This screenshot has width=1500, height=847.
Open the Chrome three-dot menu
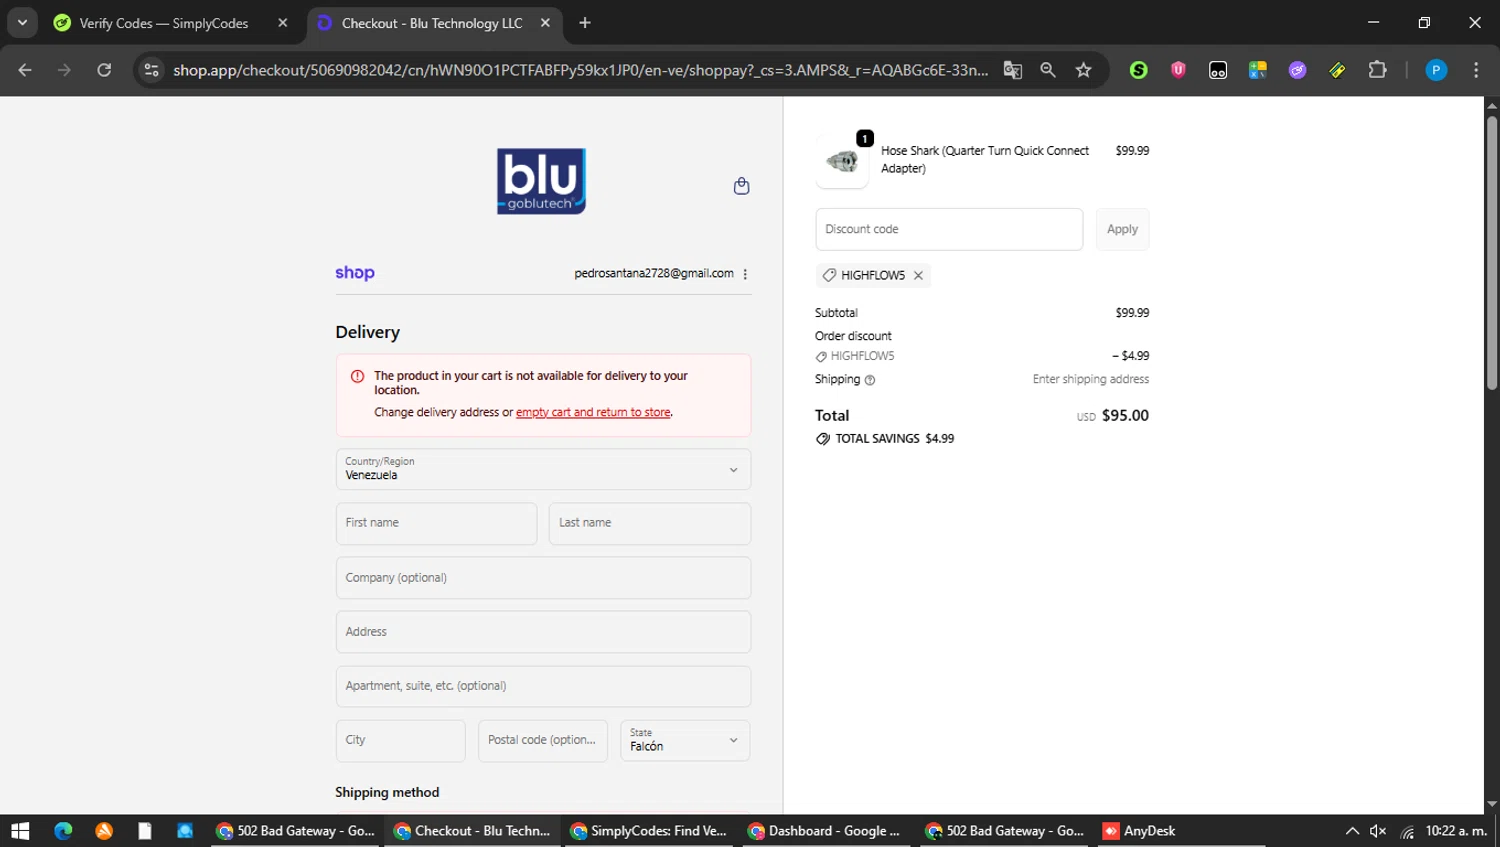[1476, 70]
